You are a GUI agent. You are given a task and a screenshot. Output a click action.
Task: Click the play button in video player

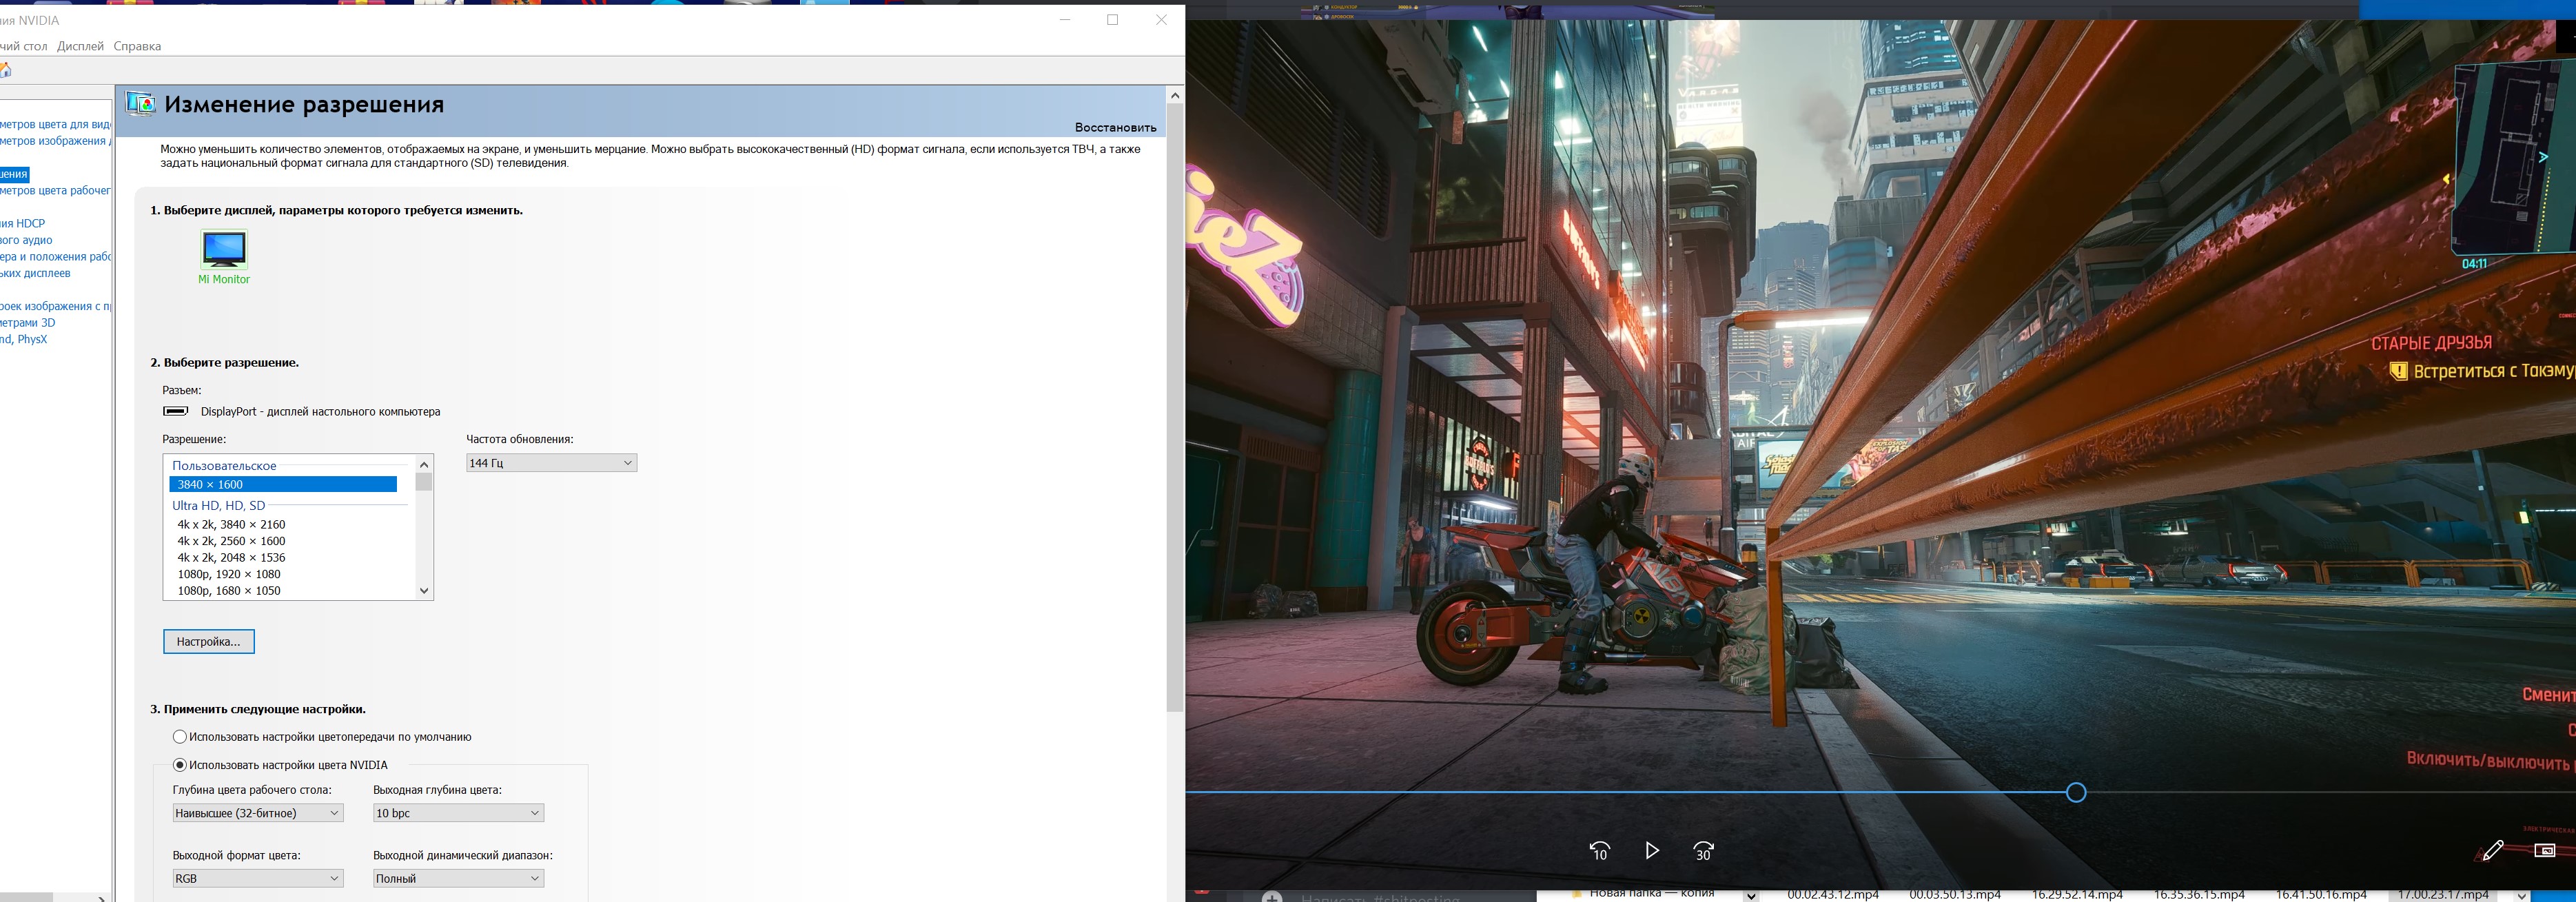(x=1651, y=850)
